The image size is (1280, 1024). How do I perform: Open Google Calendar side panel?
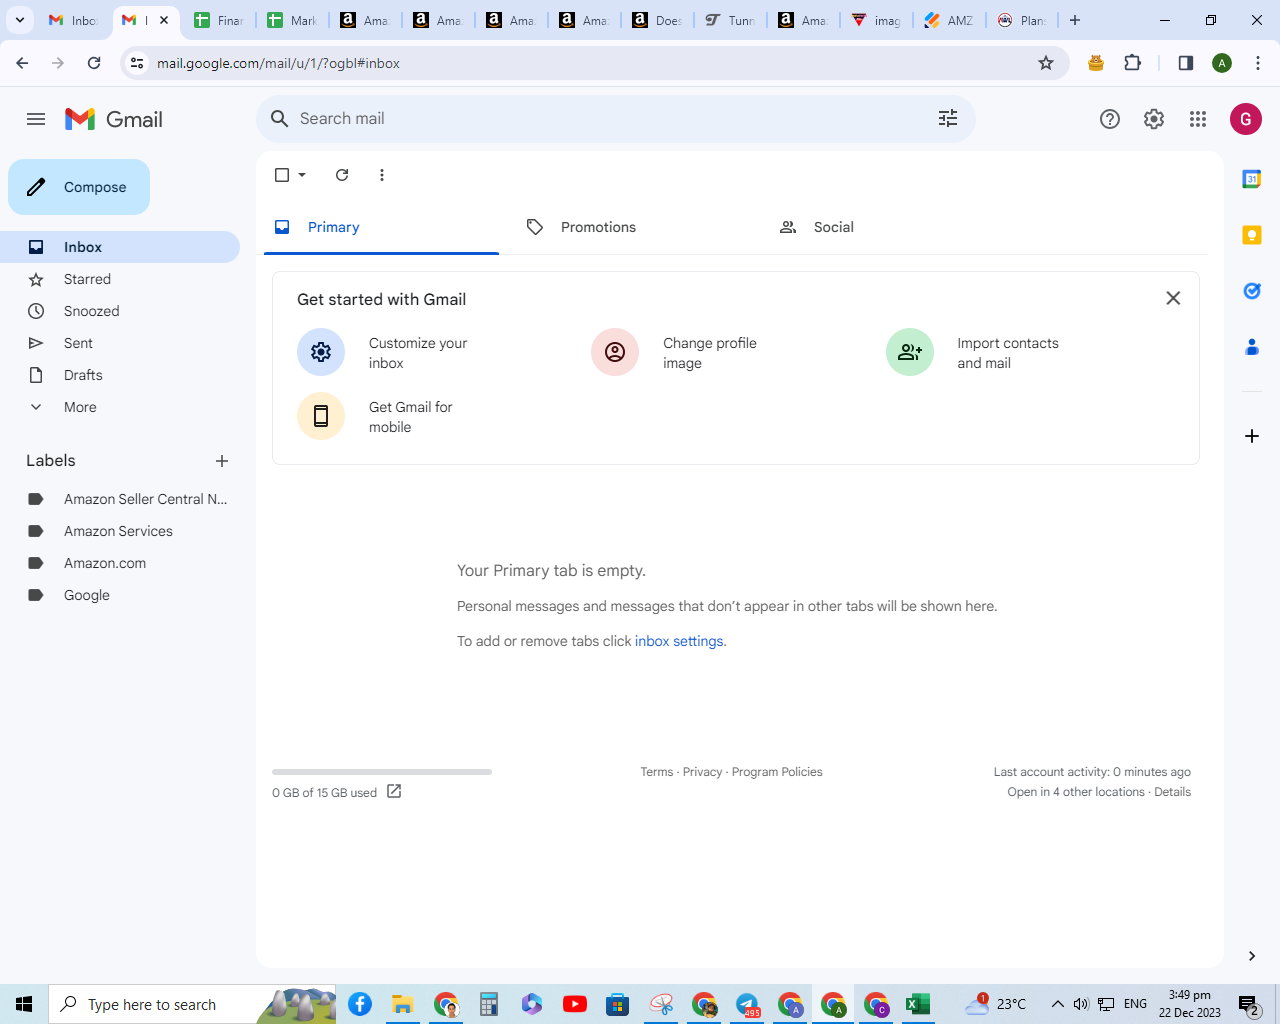(x=1252, y=179)
